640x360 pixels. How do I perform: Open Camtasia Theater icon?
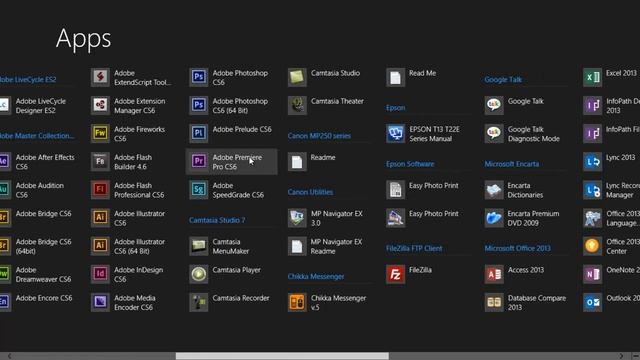(x=297, y=105)
